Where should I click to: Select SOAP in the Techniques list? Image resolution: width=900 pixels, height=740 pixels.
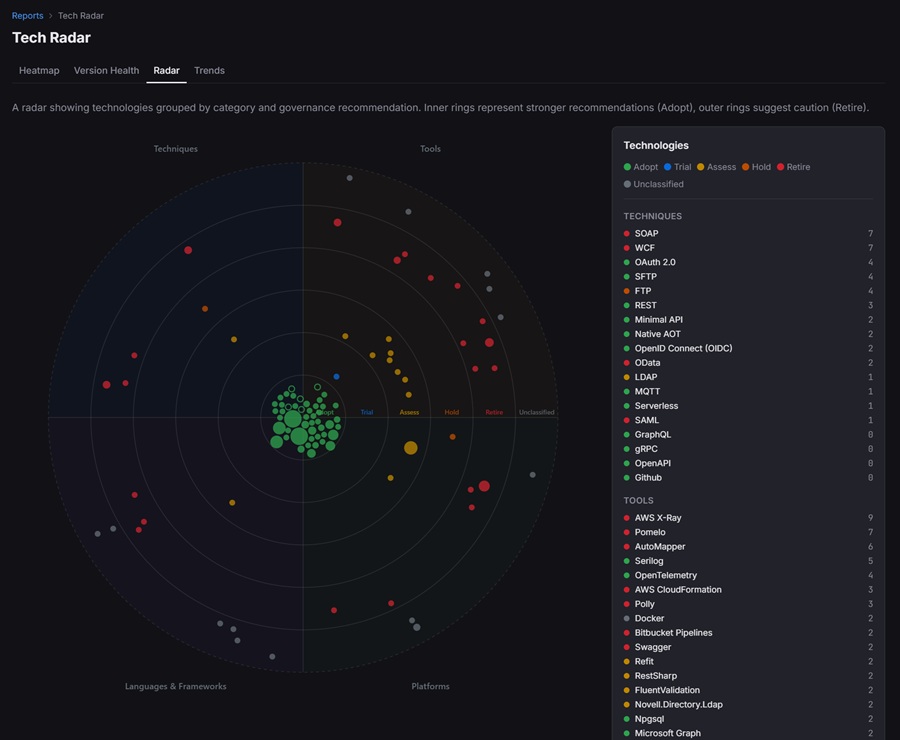coord(748,234)
